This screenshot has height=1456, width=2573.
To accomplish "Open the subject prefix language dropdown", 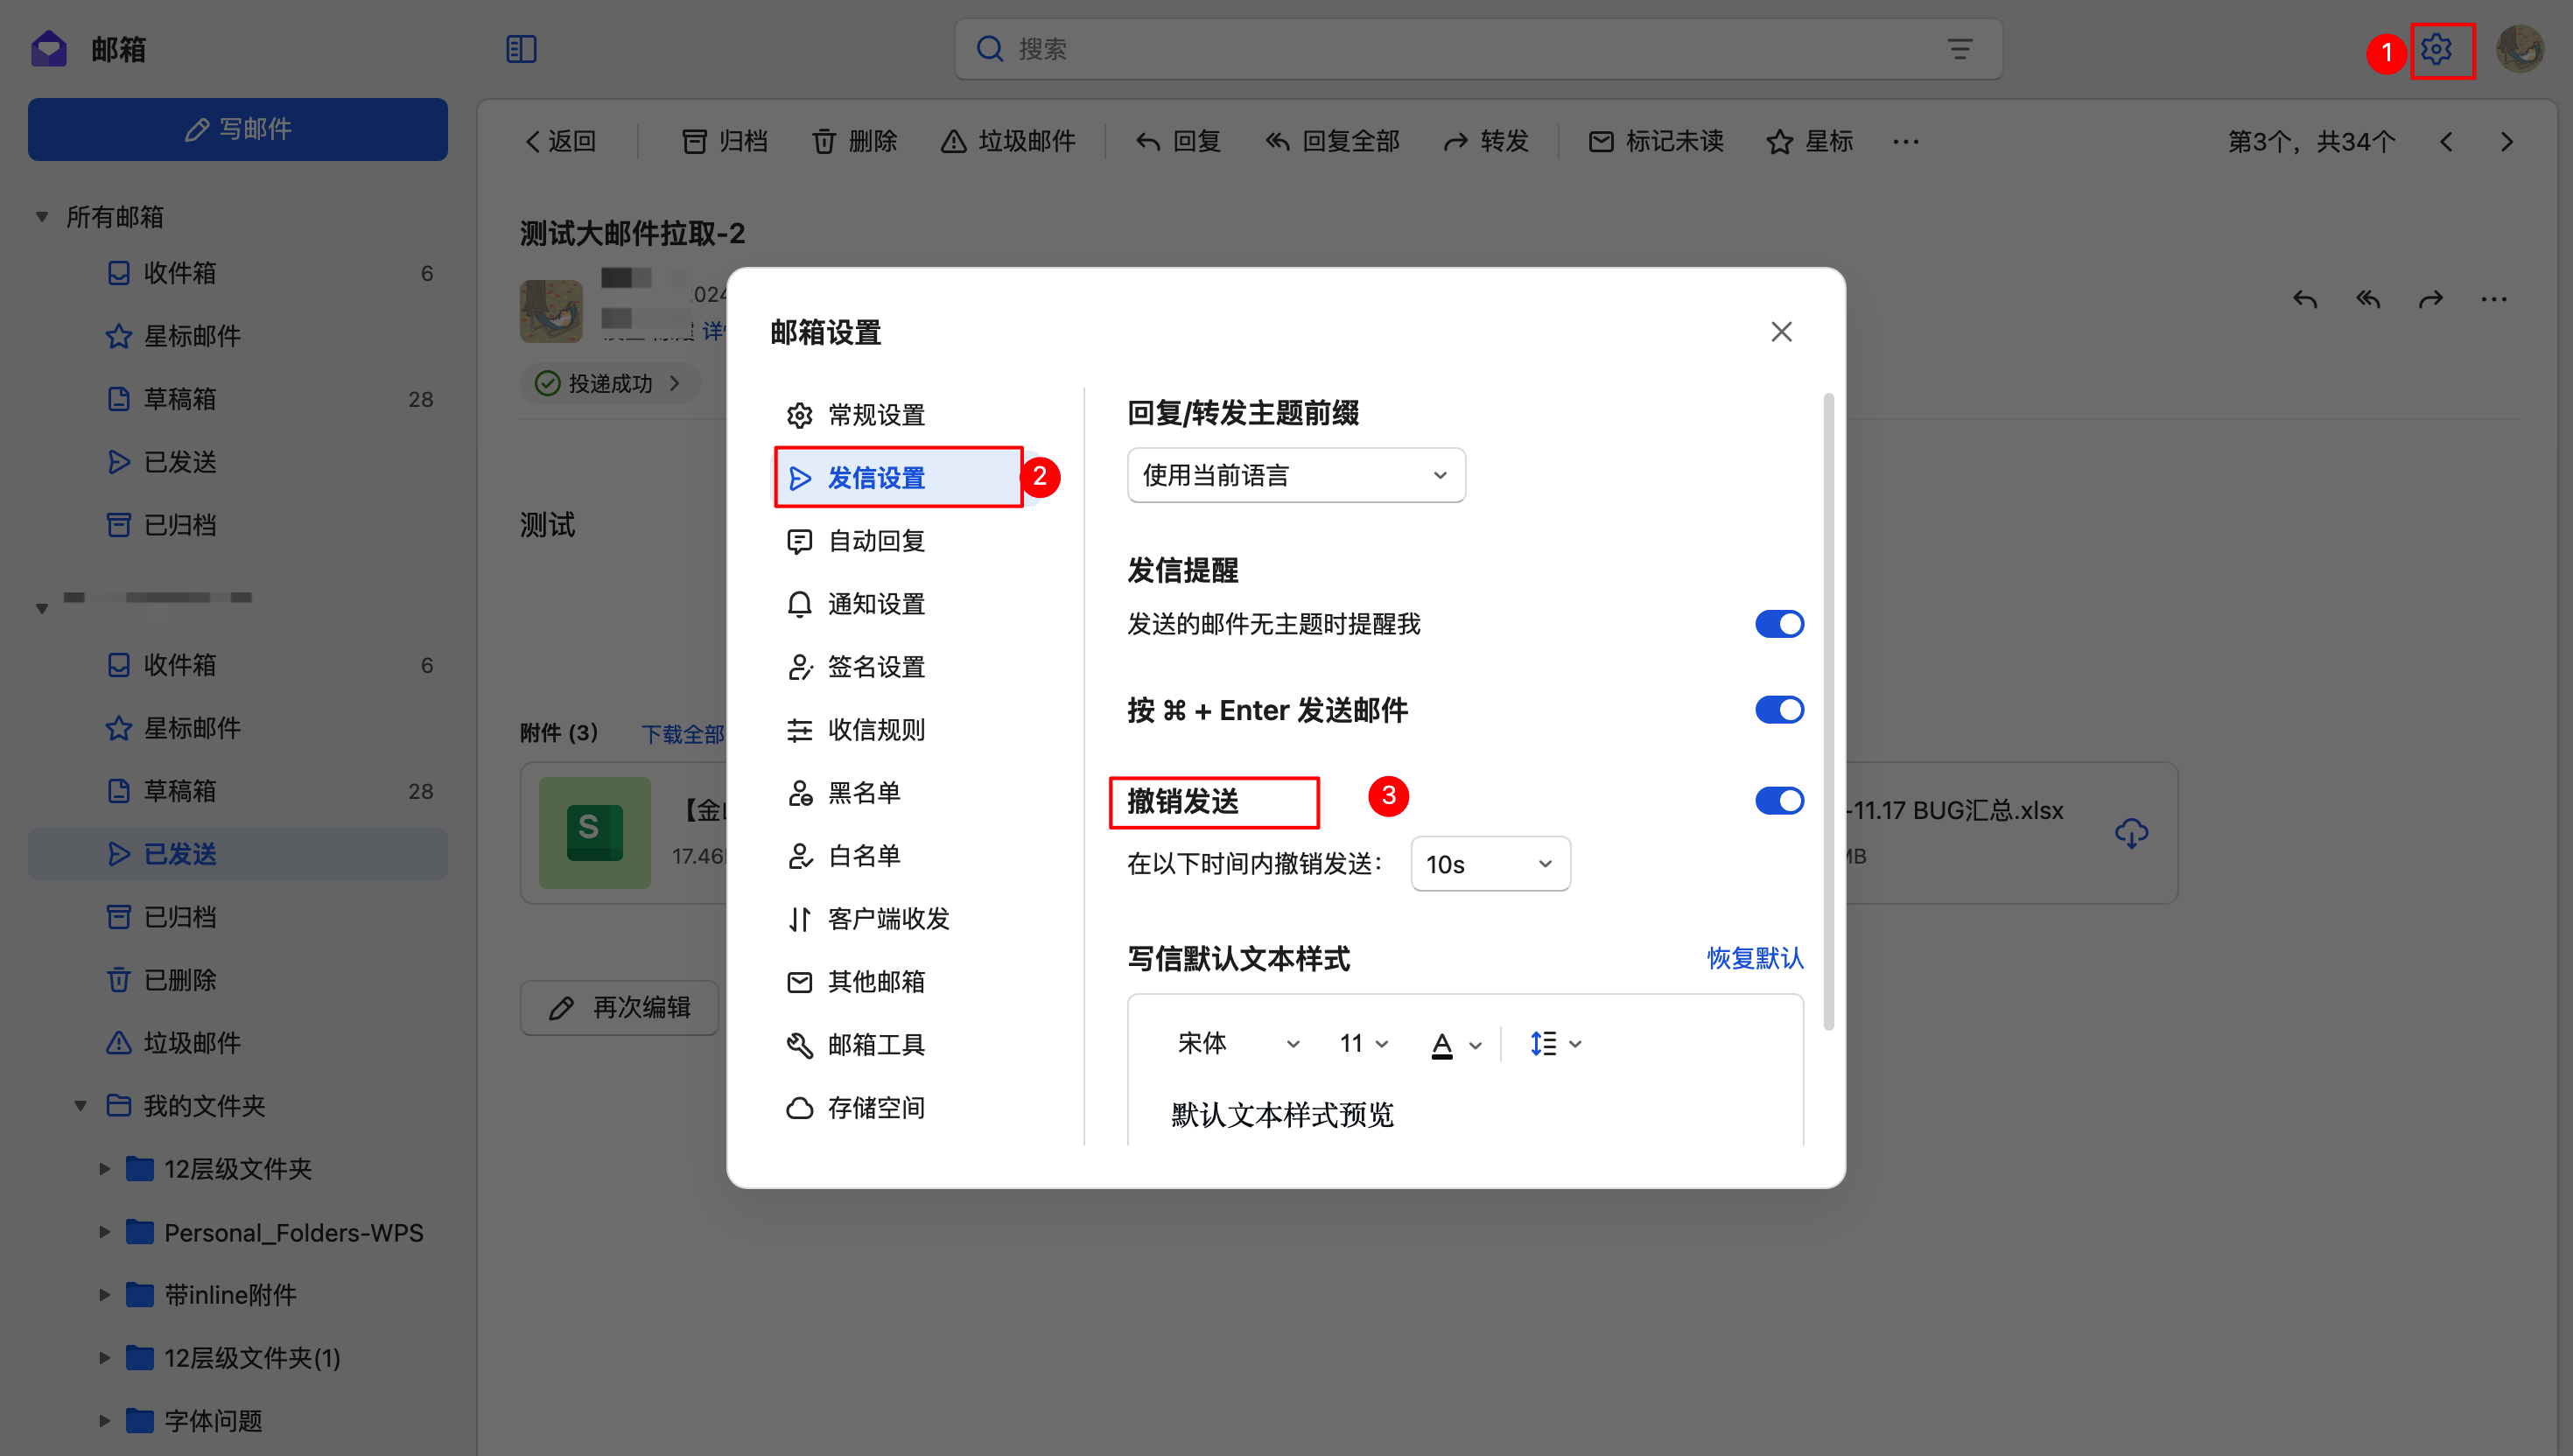I will pyautogui.click(x=1295, y=475).
